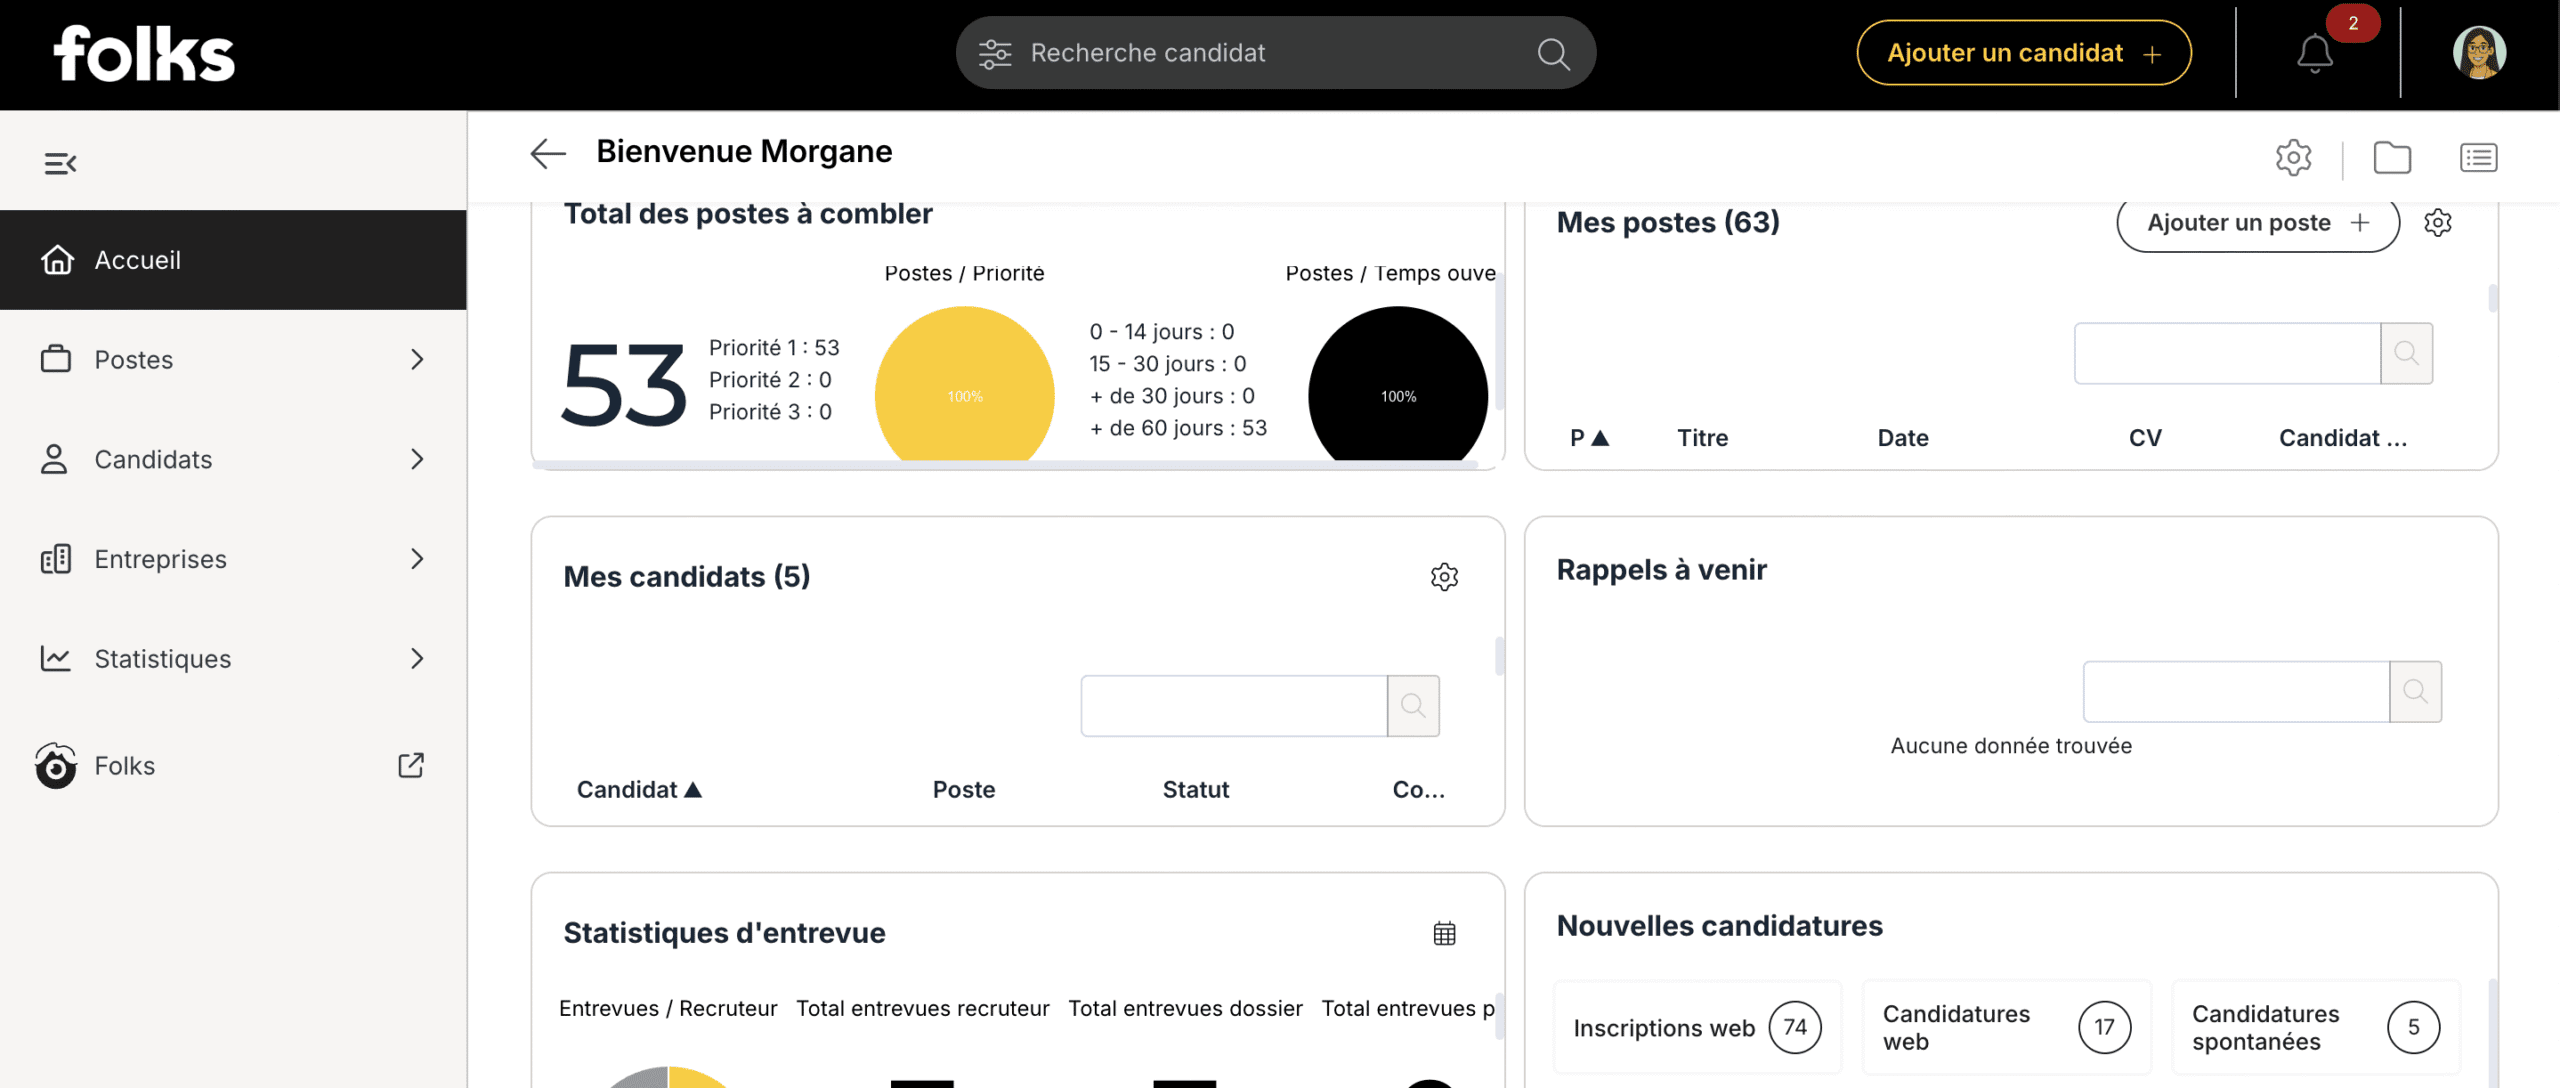Image resolution: width=2560 pixels, height=1088 pixels.
Task: Open search filter sliders icon
Action: (995, 53)
